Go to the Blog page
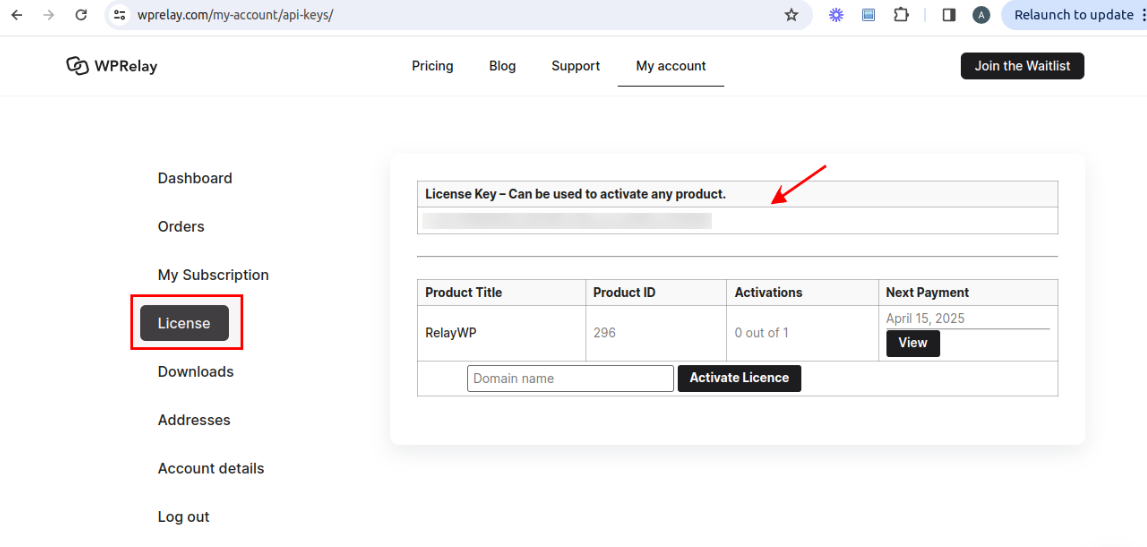Screen dimensions: 1147x547 click(502, 66)
